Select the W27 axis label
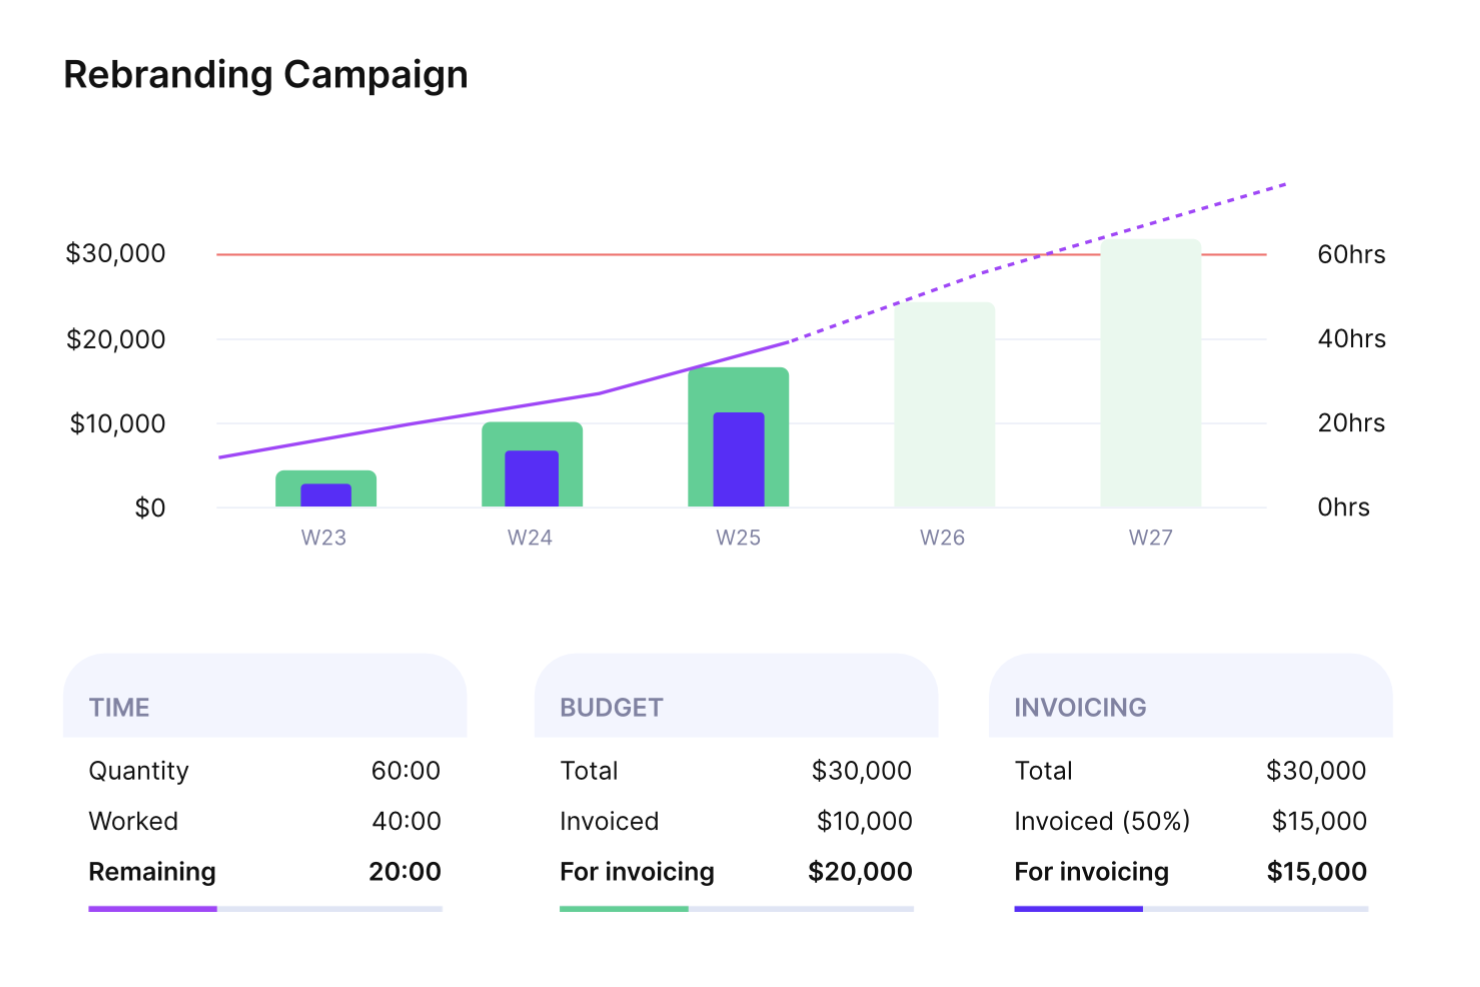The image size is (1480, 987). click(1150, 538)
